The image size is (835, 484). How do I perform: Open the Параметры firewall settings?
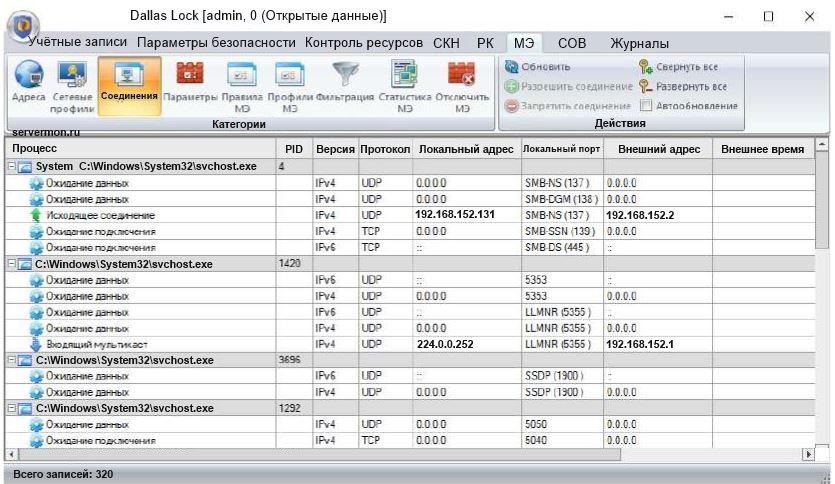190,81
